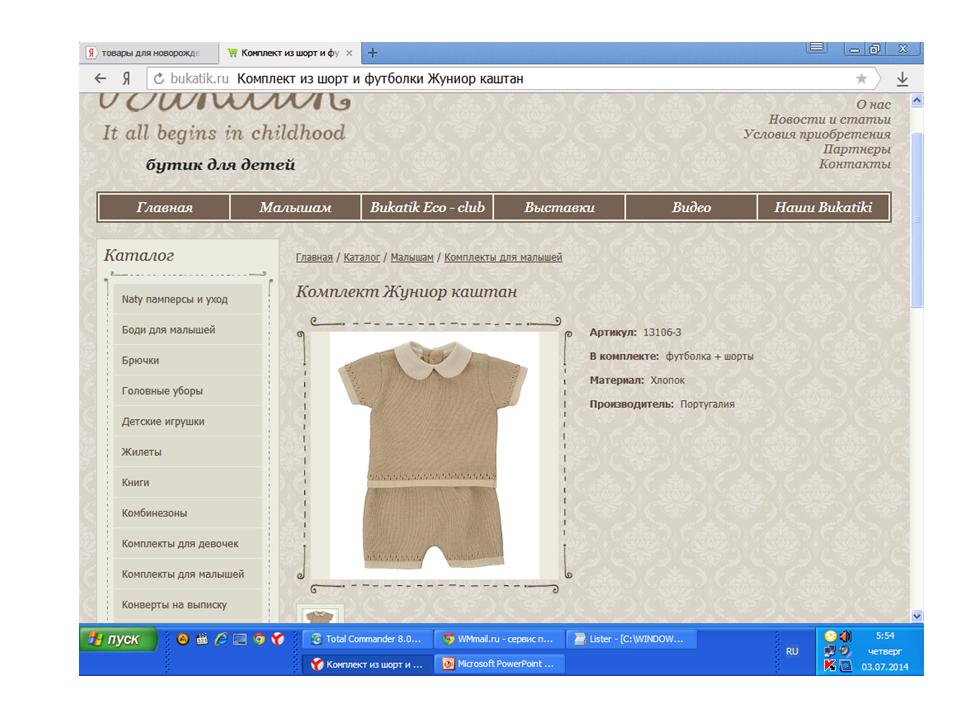Screen dimensions: 960x720
Task: Open 'Условия приобретения' link
Action: coord(817,134)
